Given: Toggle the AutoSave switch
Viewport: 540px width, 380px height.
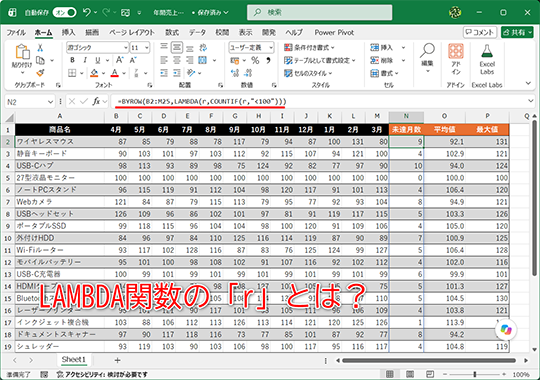Looking at the screenshot, I should click(x=64, y=13).
